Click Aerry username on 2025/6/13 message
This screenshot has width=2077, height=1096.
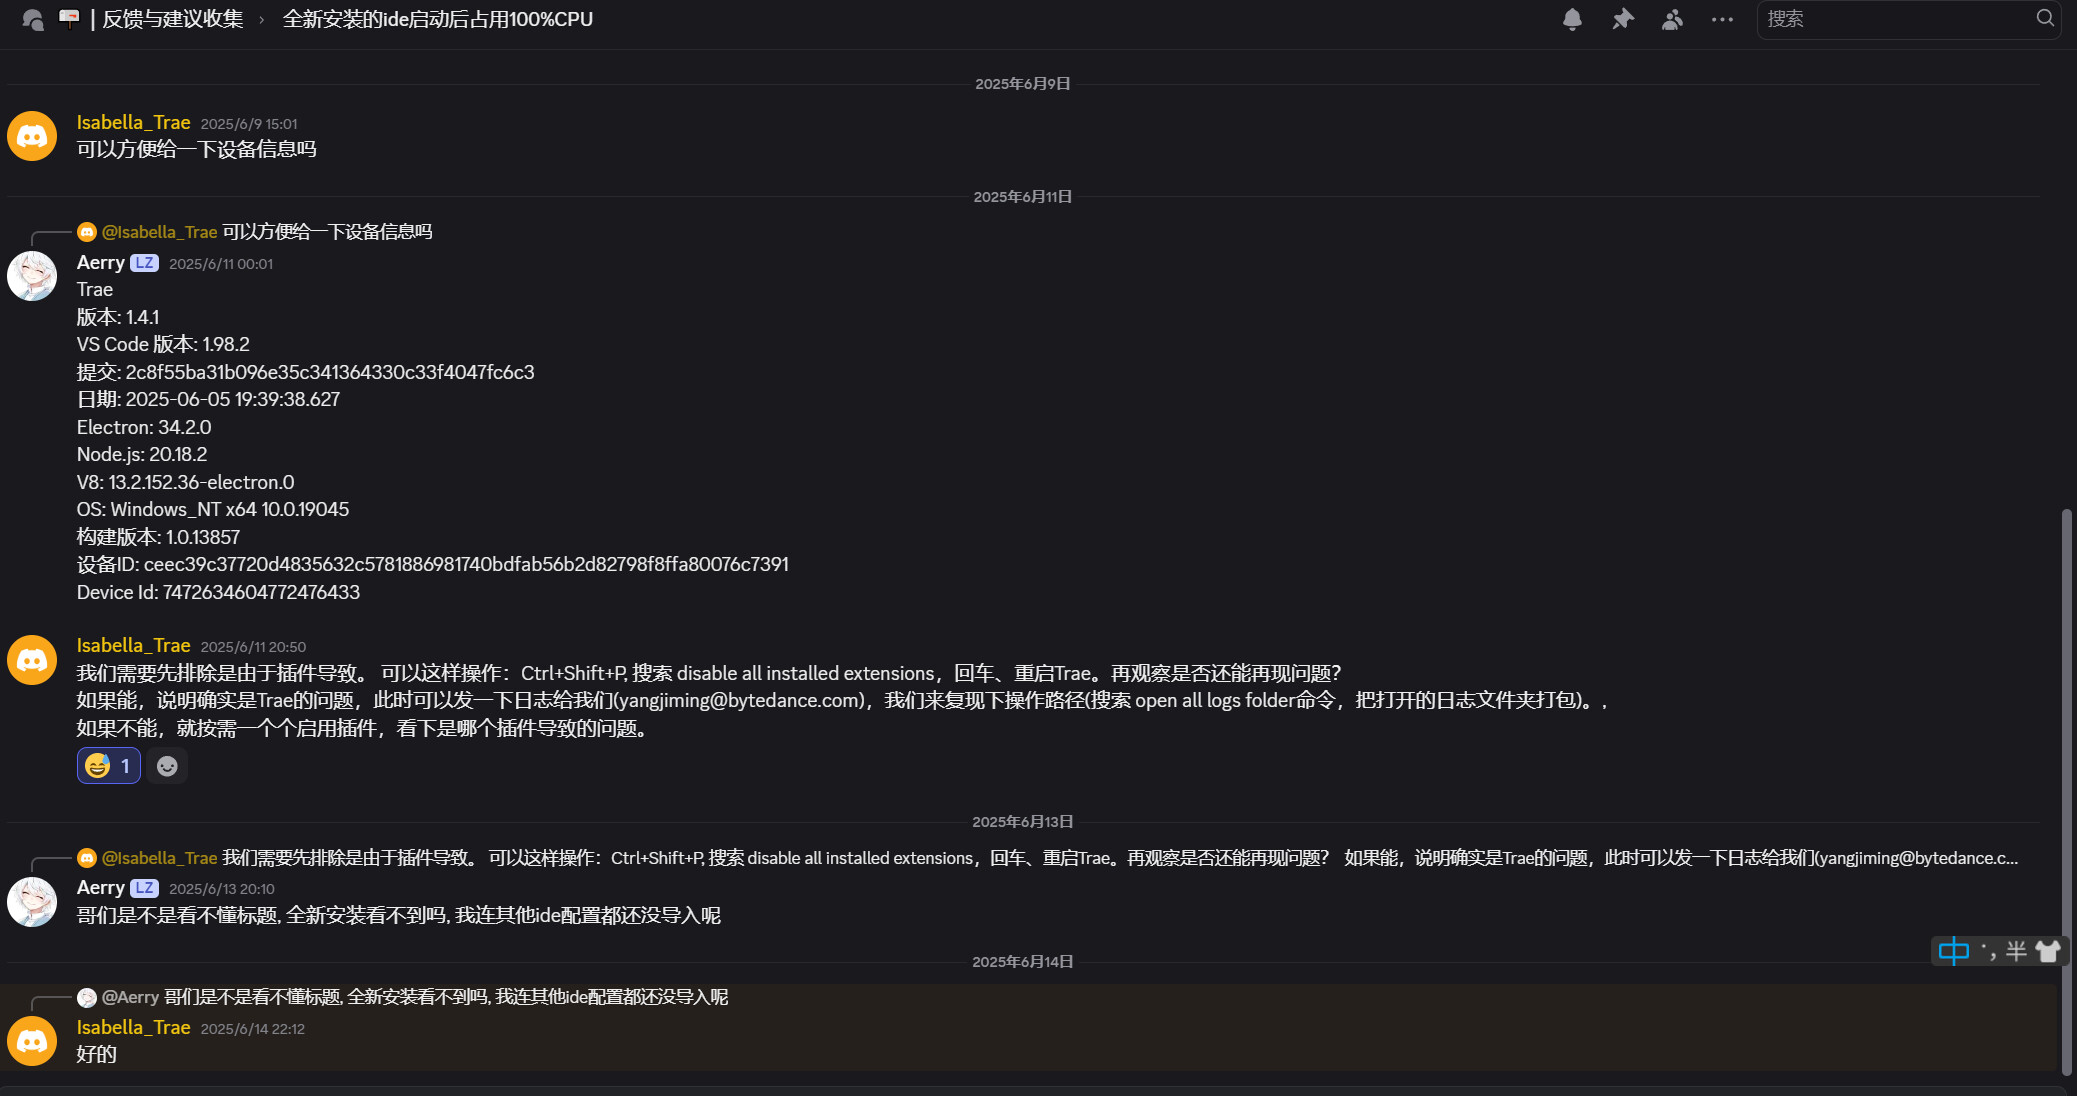point(101,887)
